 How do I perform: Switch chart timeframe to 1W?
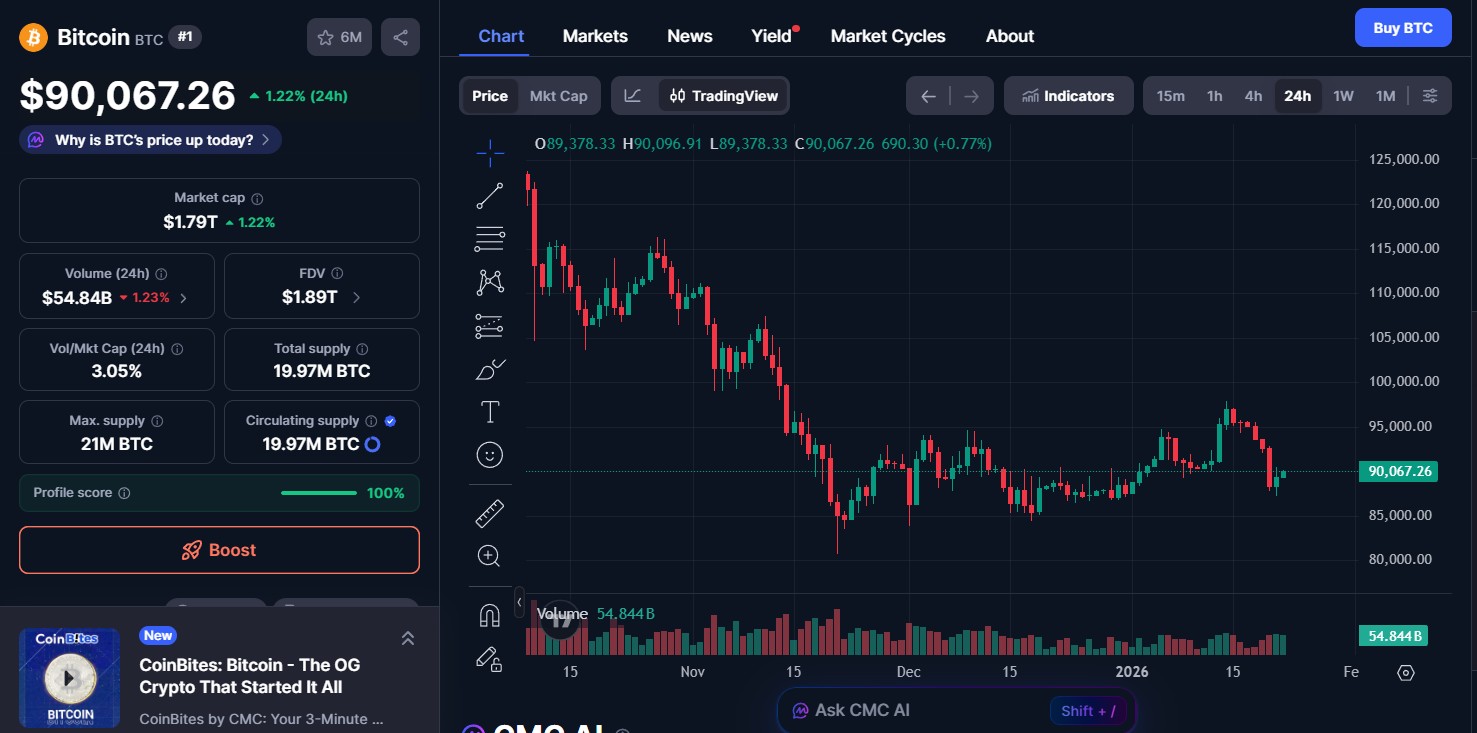(x=1343, y=95)
